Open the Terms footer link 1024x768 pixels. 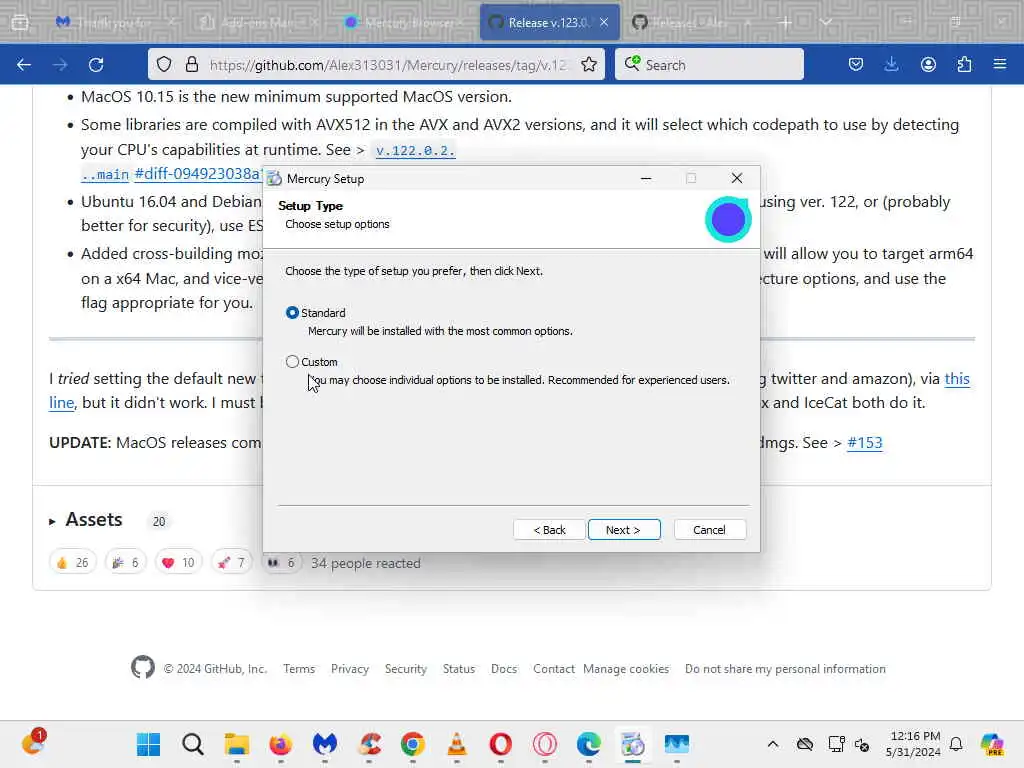click(299, 669)
